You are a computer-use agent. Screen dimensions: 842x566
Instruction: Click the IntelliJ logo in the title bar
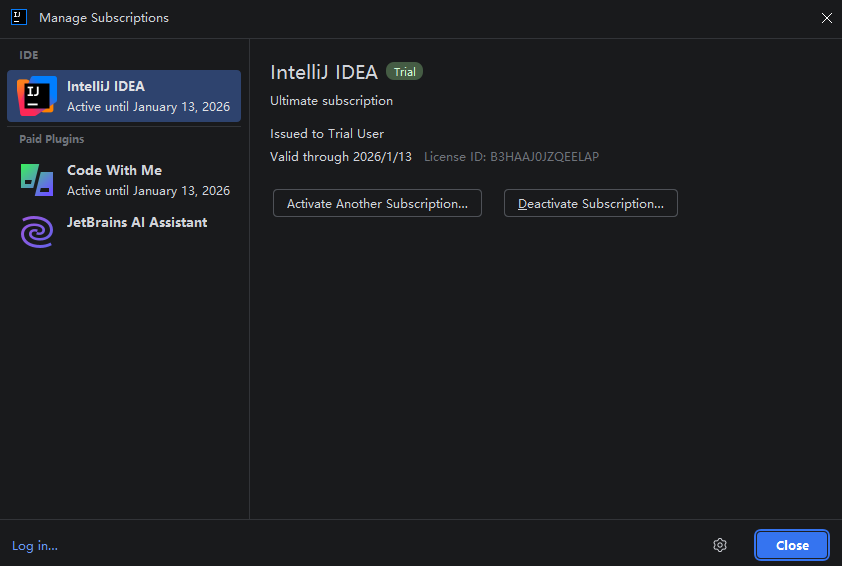(19, 17)
